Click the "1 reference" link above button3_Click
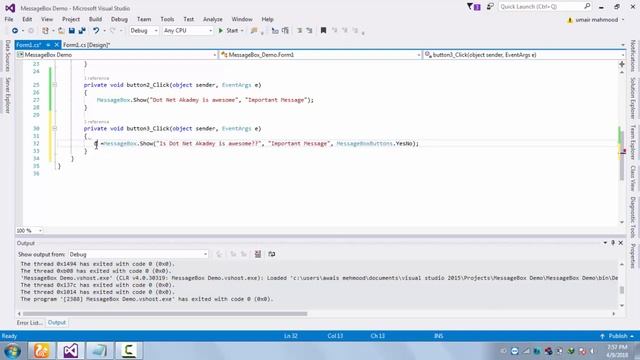The width and height of the screenshot is (640, 360). [96, 122]
